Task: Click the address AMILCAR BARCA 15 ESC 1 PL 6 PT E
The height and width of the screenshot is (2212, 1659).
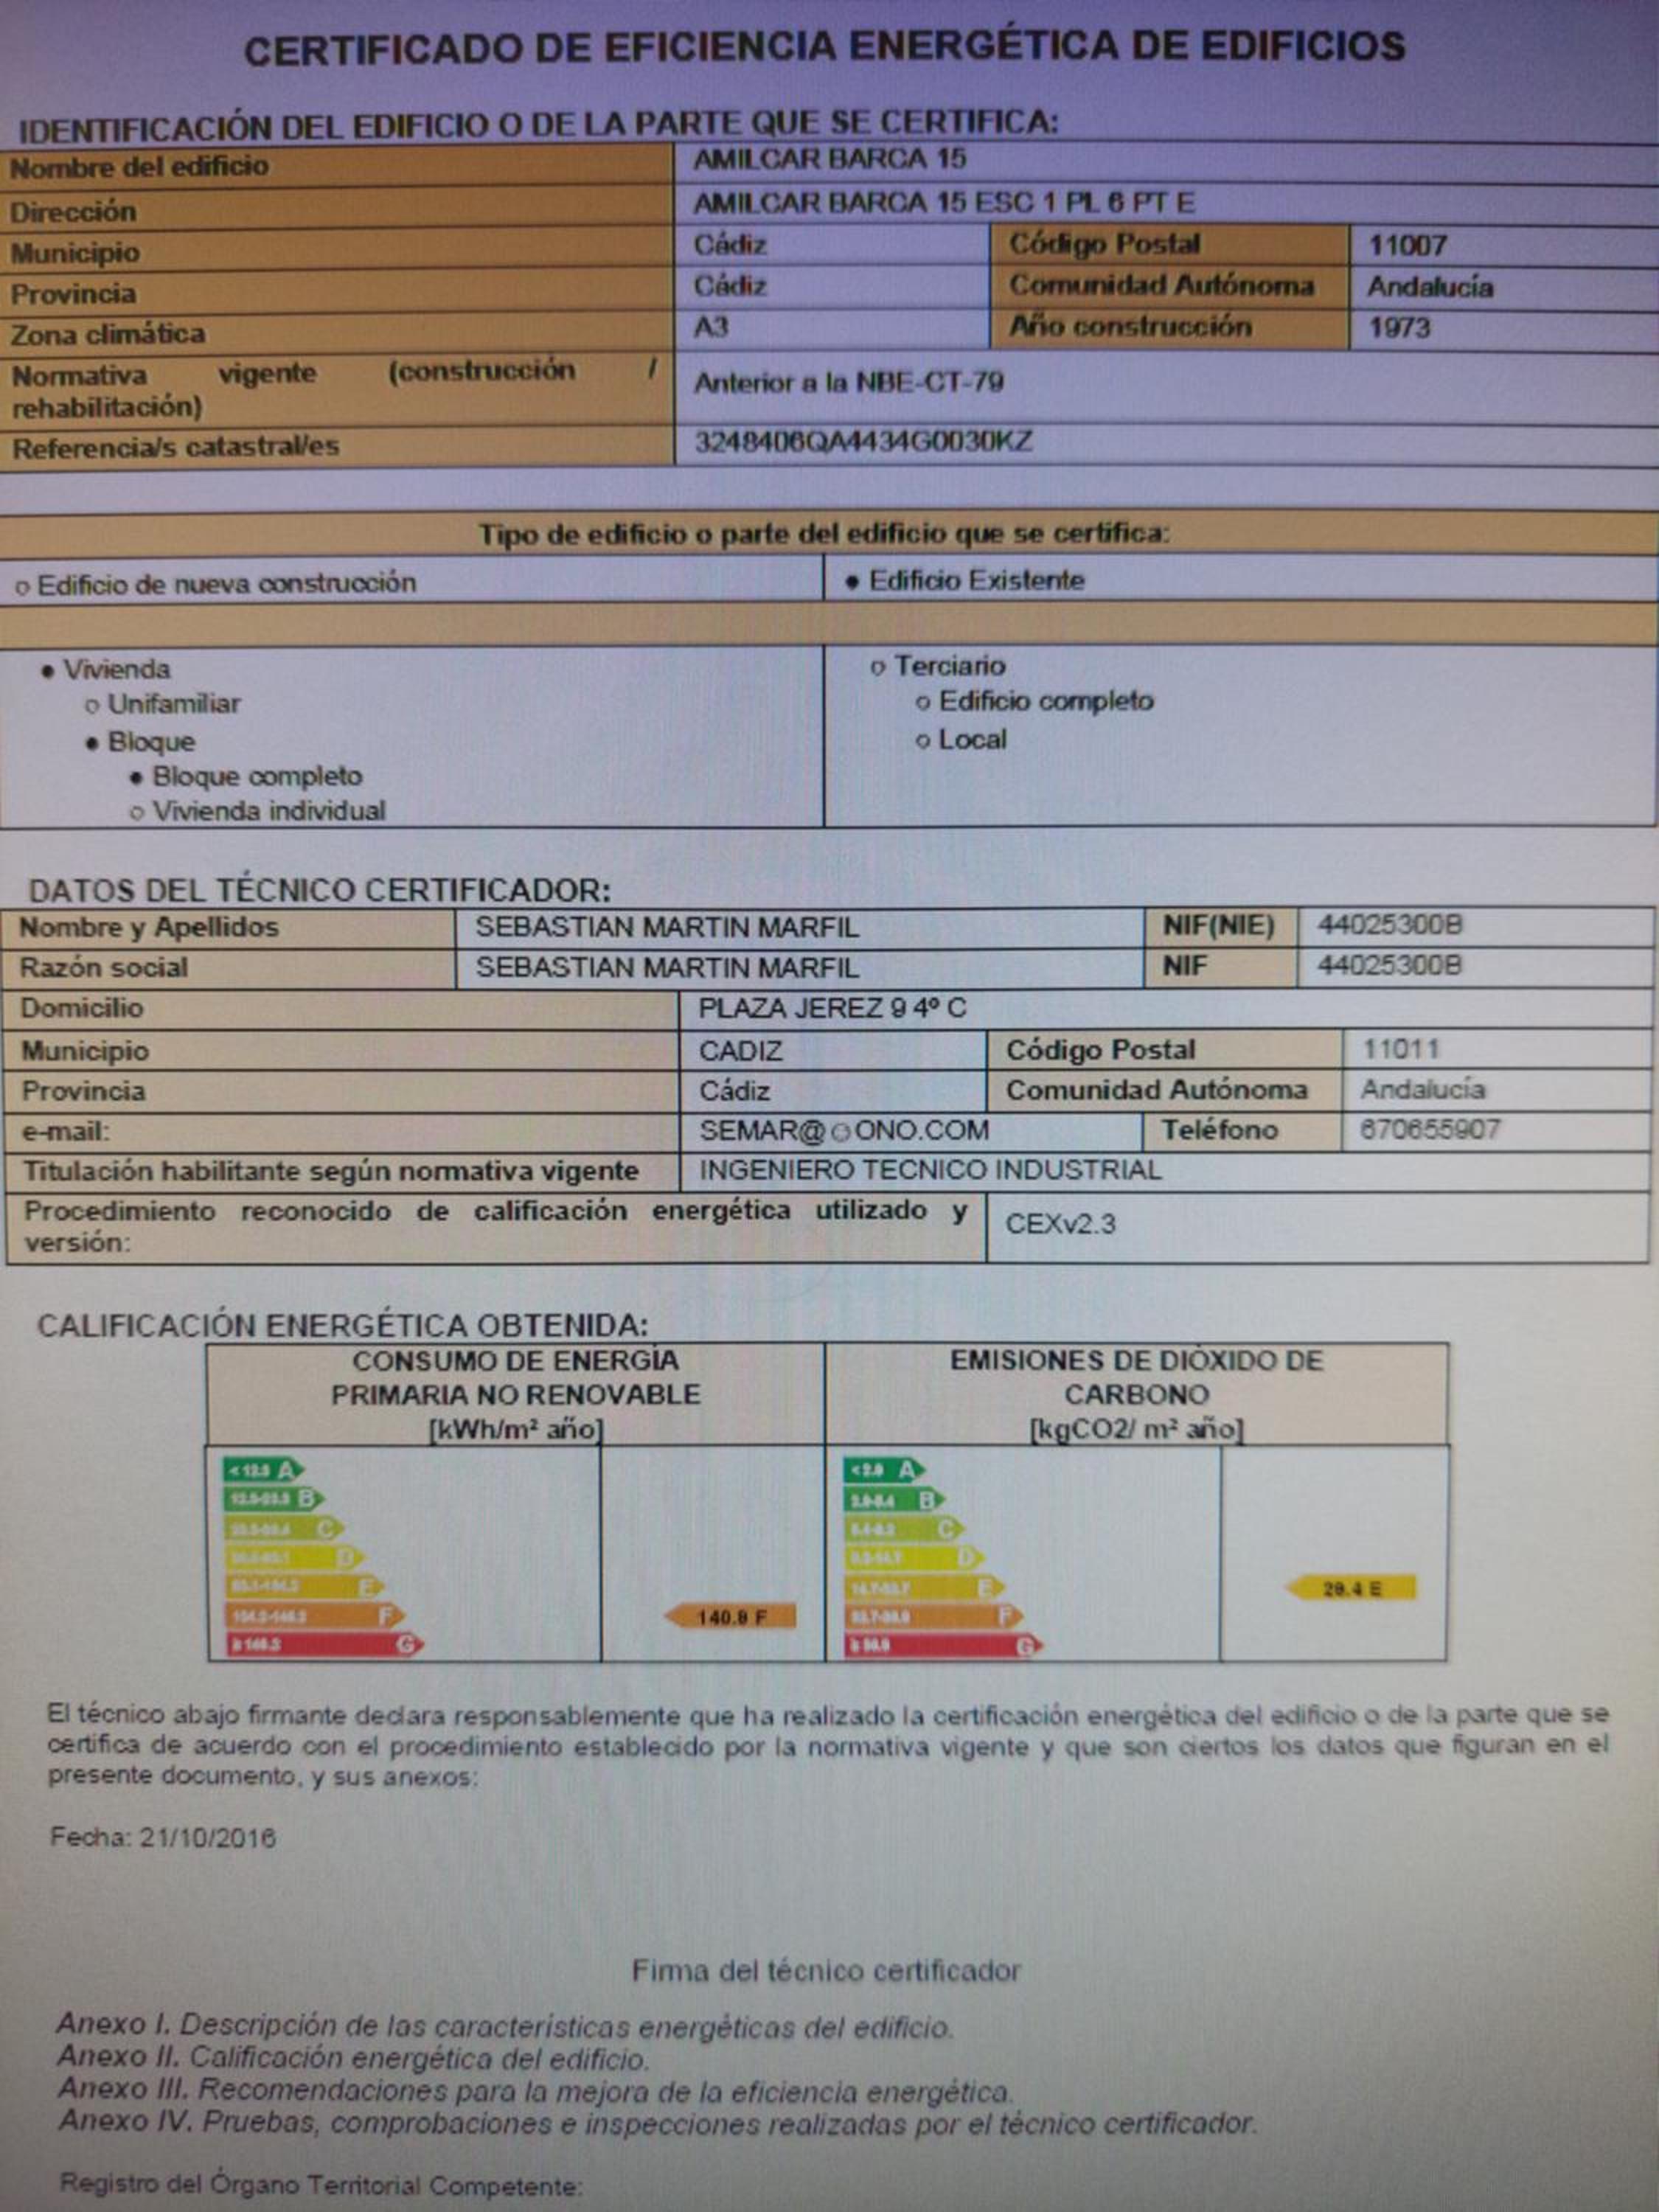Action: click(x=944, y=203)
